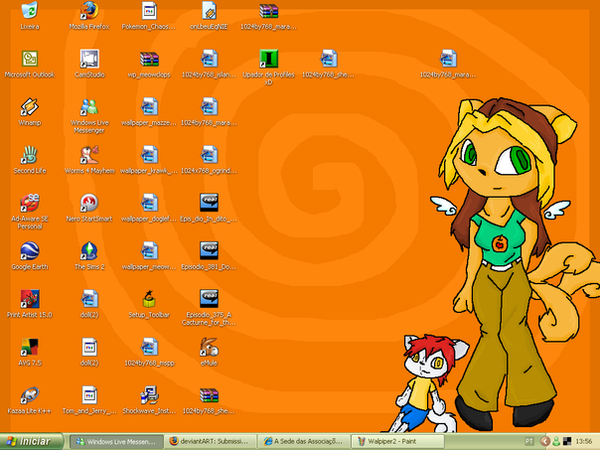Click the 13:56 taskbar clock
600x450 pixels.
pyautogui.click(x=584, y=442)
